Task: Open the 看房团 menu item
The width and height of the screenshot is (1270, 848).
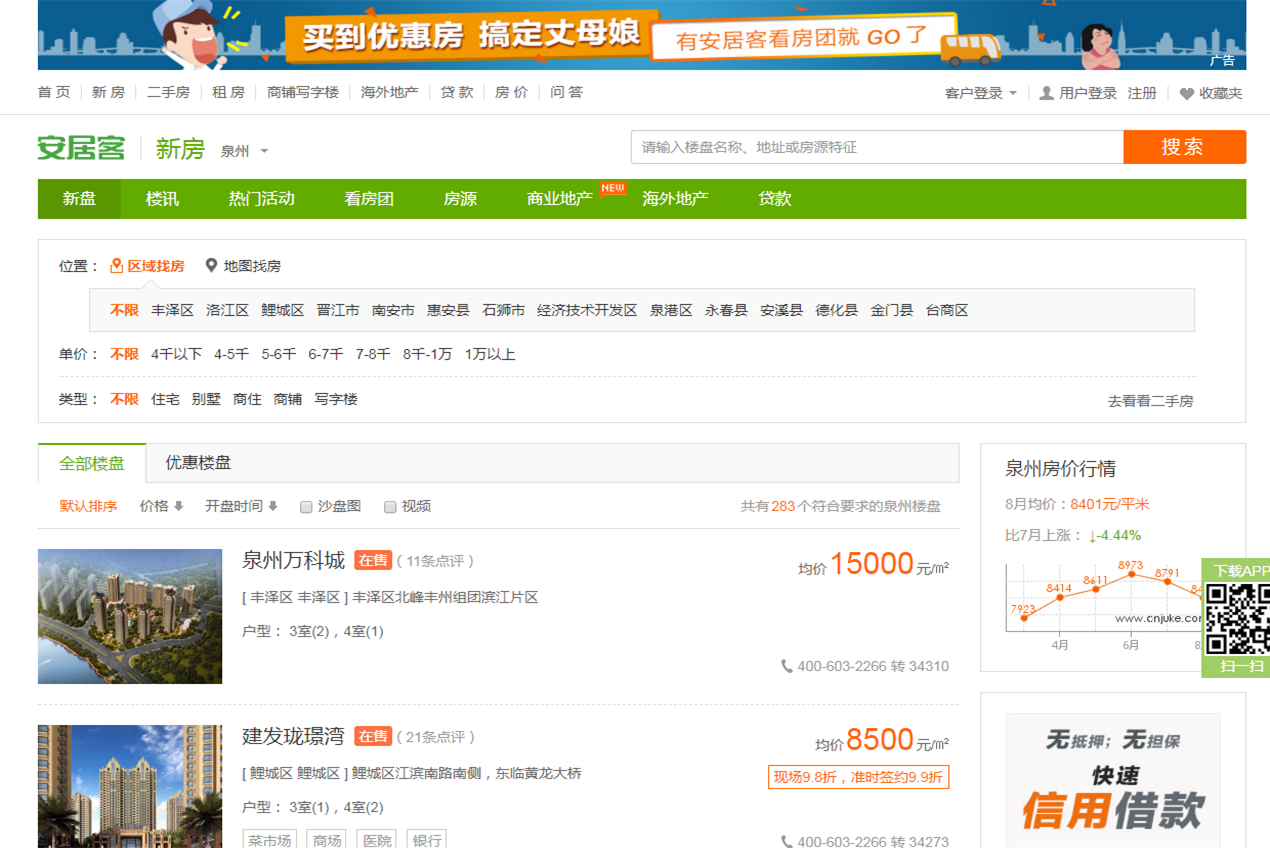Action: (x=369, y=199)
